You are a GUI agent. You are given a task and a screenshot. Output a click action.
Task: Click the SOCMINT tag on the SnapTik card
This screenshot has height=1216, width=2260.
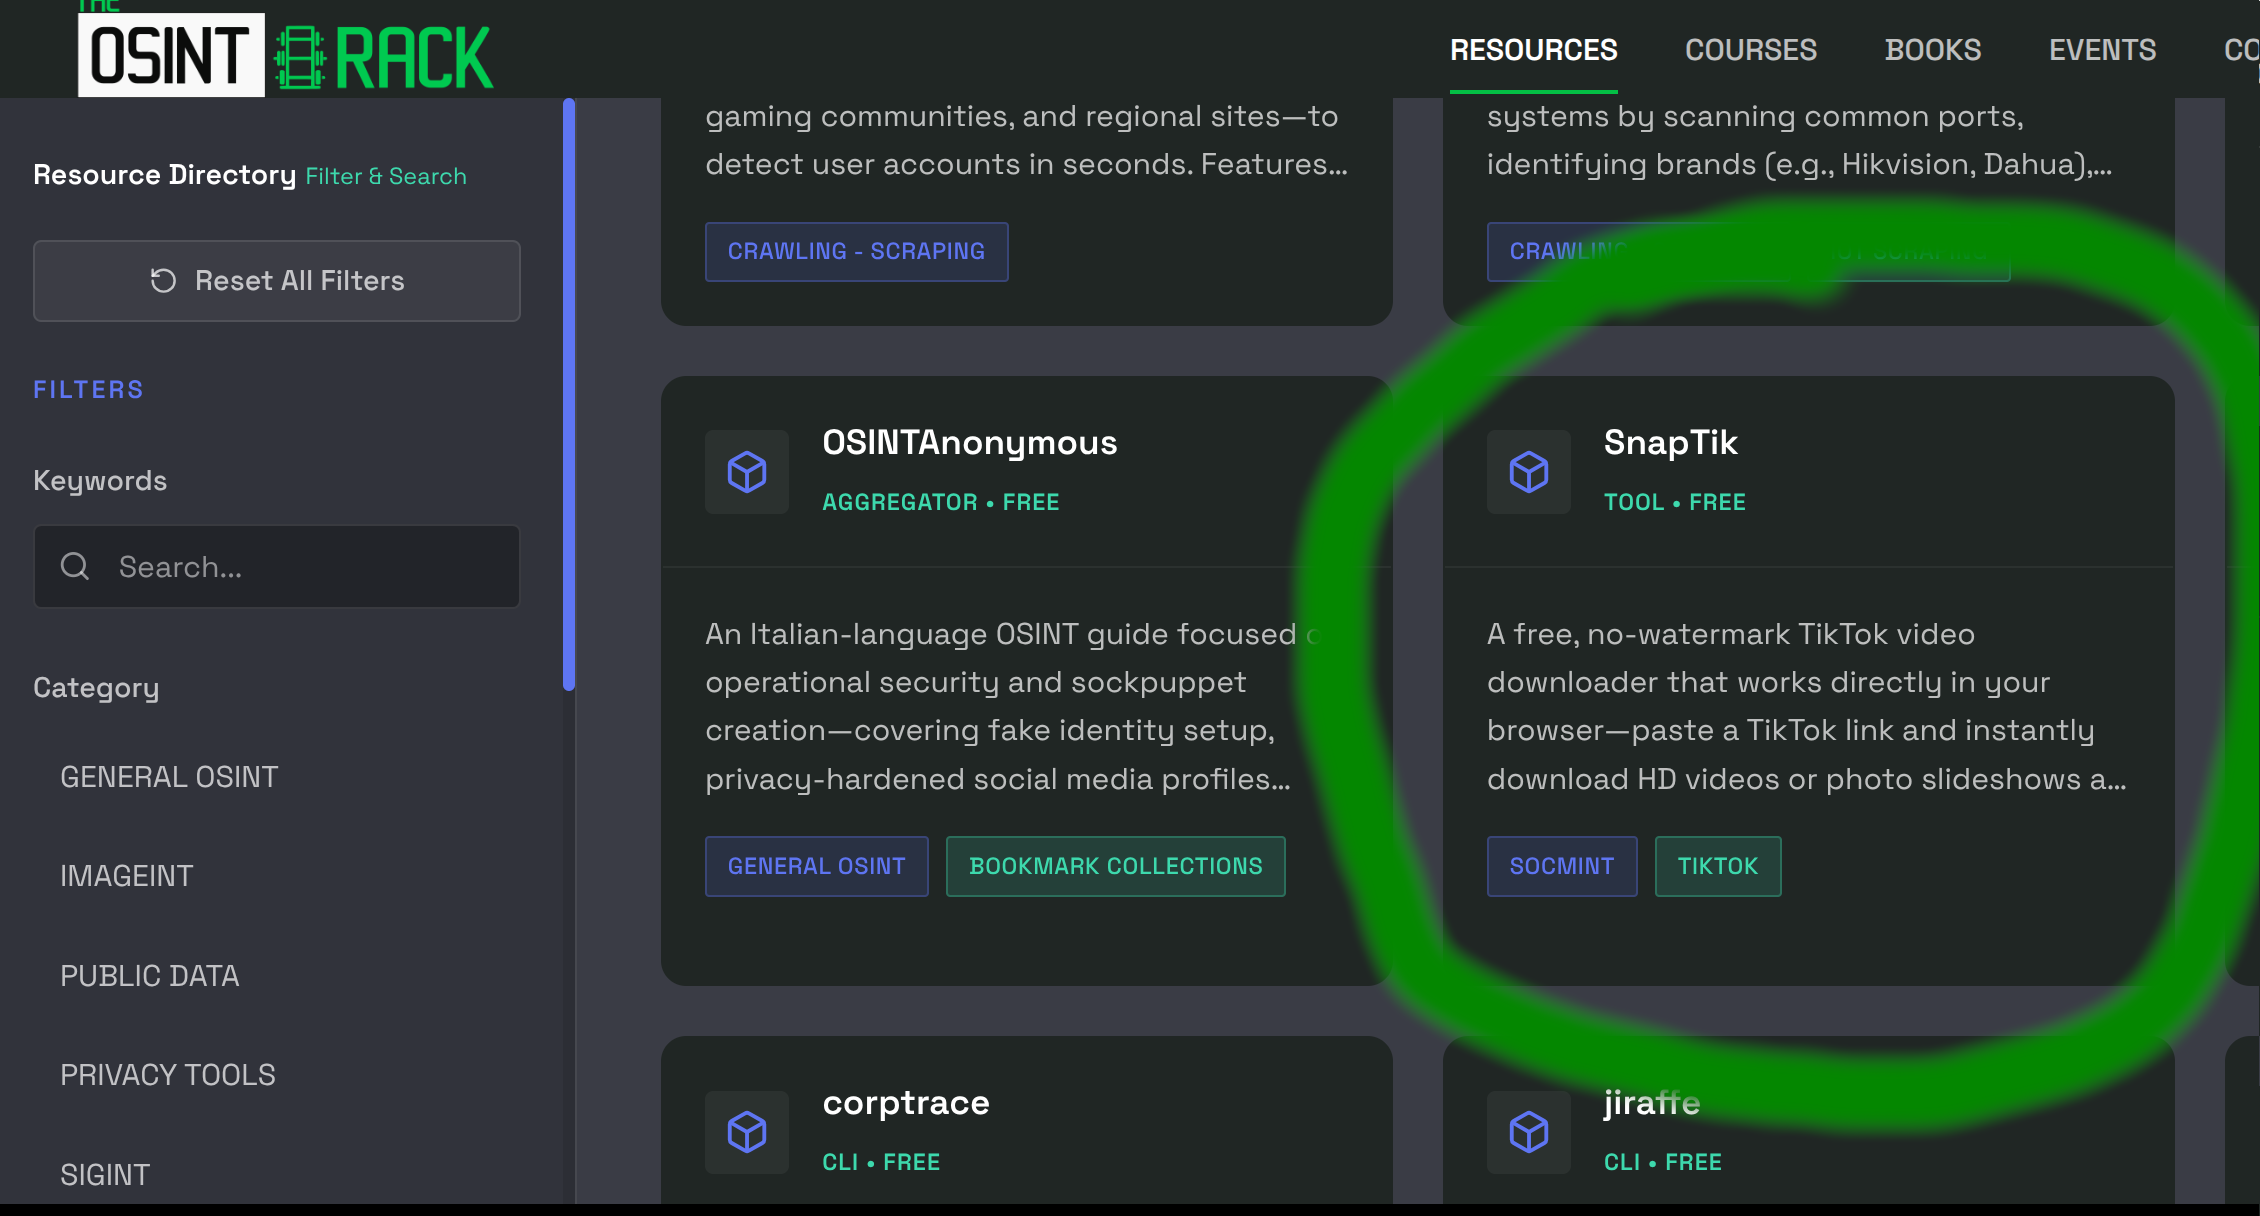[1561, 866]
